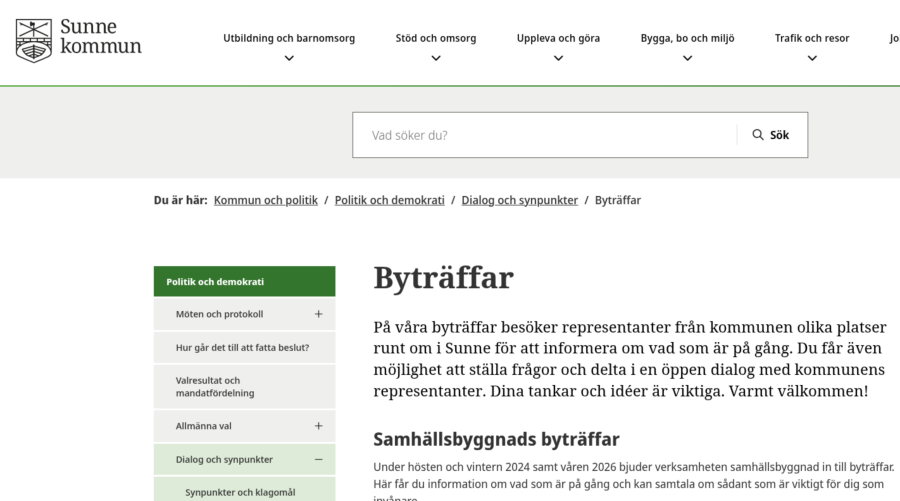
Task: Open Uppleva och göra chevron dropdown
Action: (x=558, y=59)
